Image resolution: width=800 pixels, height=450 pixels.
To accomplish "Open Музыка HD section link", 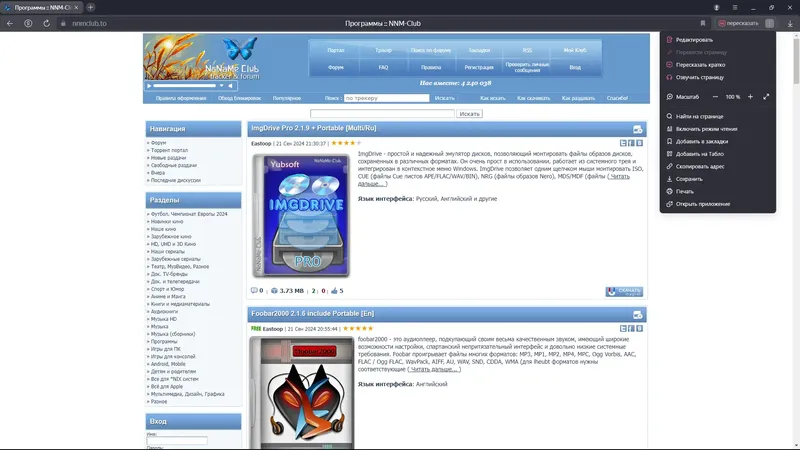I will click(164, 319).
